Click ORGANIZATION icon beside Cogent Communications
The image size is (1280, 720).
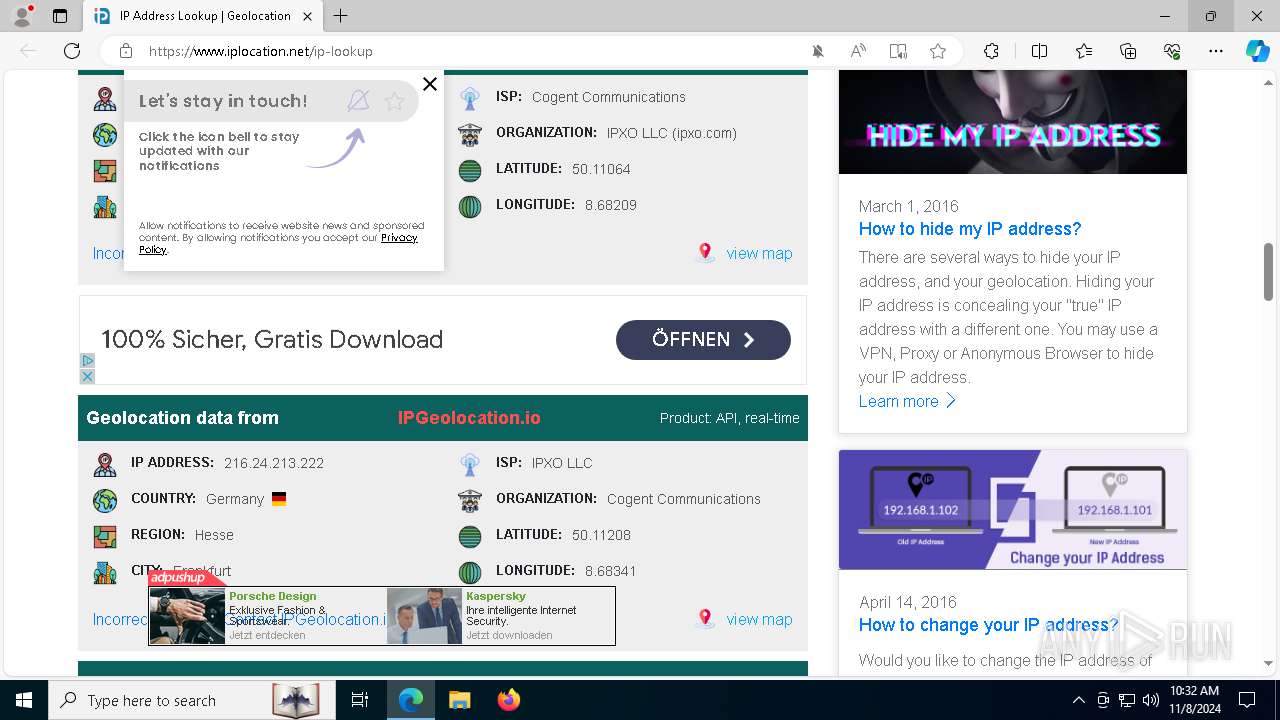[470, 500]
